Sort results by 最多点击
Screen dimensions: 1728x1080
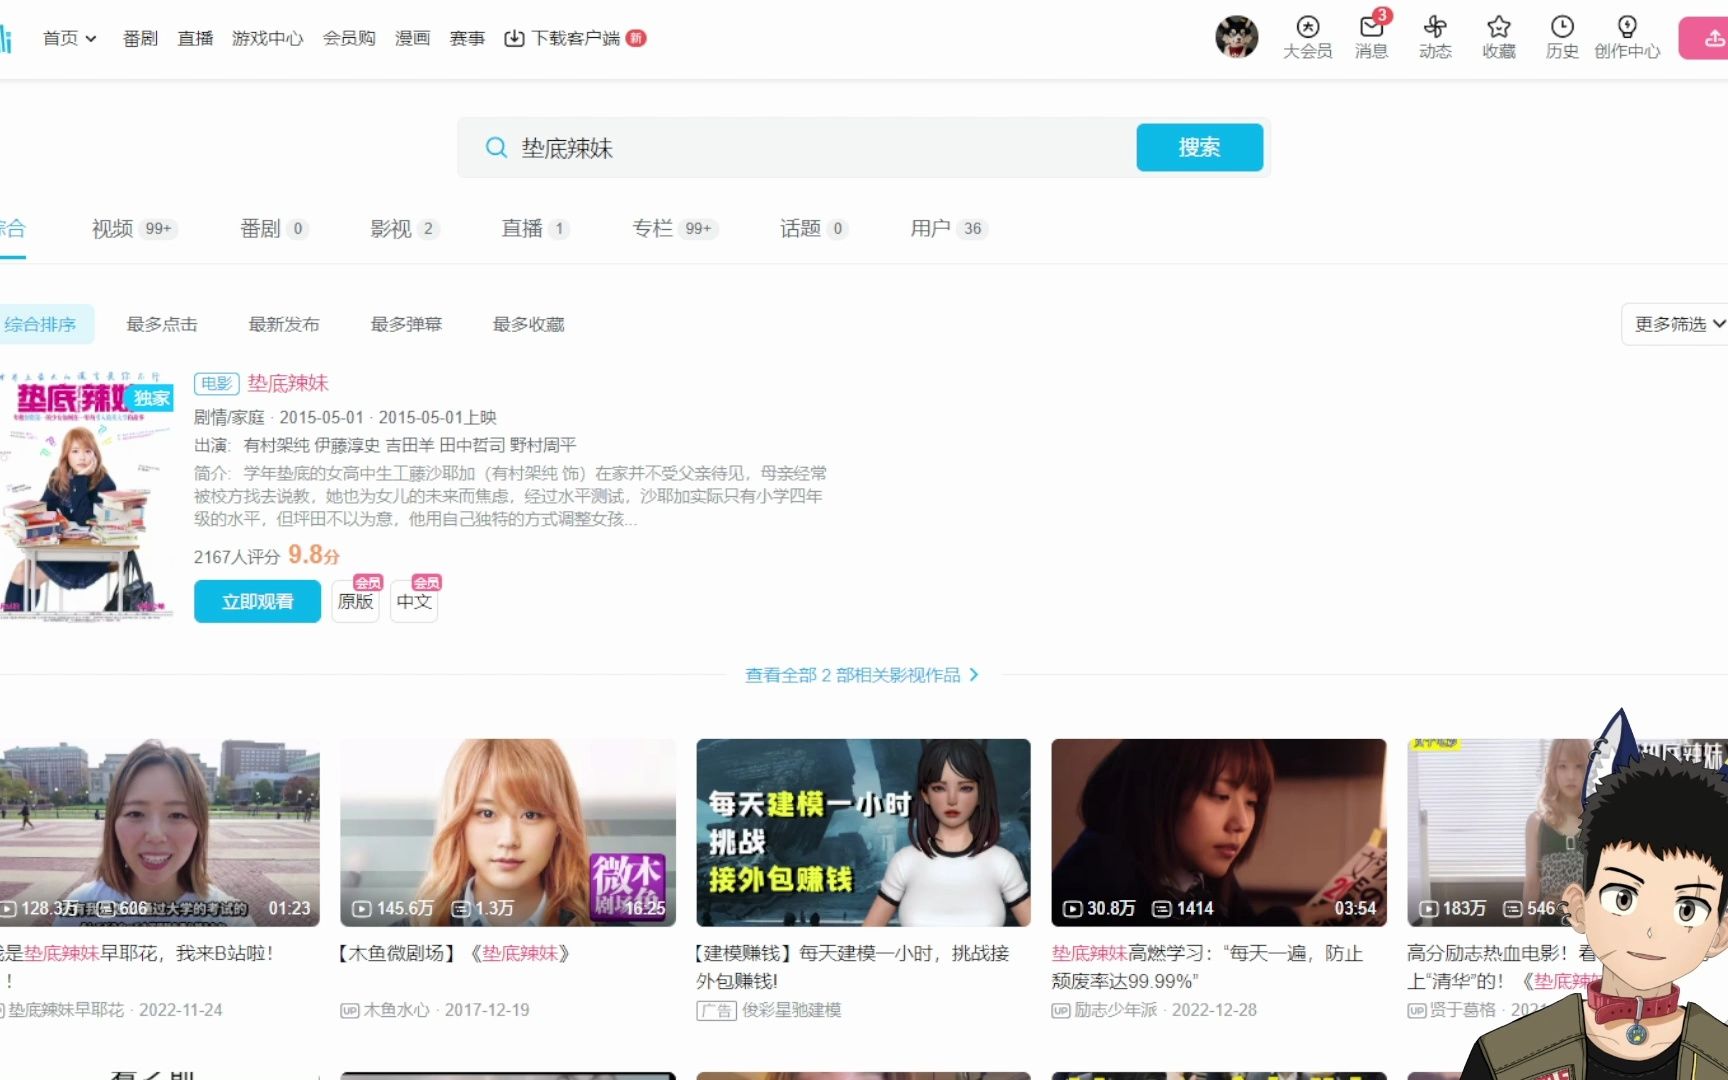162,324
